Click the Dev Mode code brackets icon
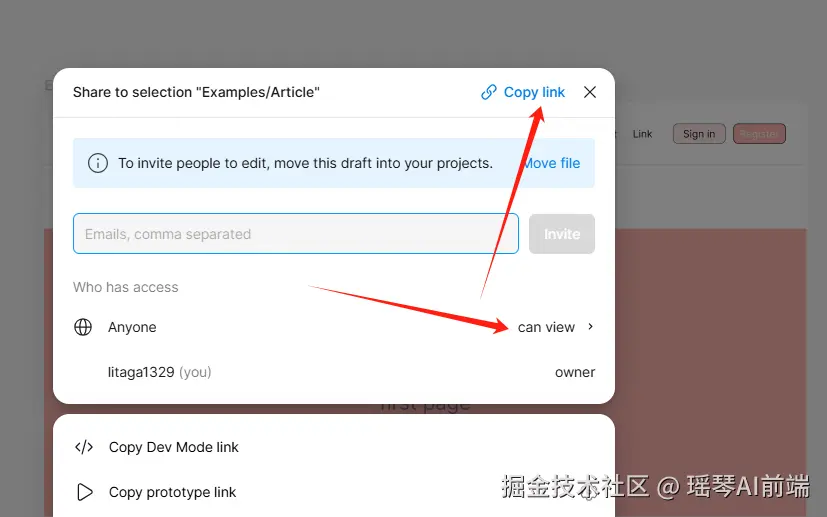827x517 pixels. pyautogui.click(x=84, y=447)
